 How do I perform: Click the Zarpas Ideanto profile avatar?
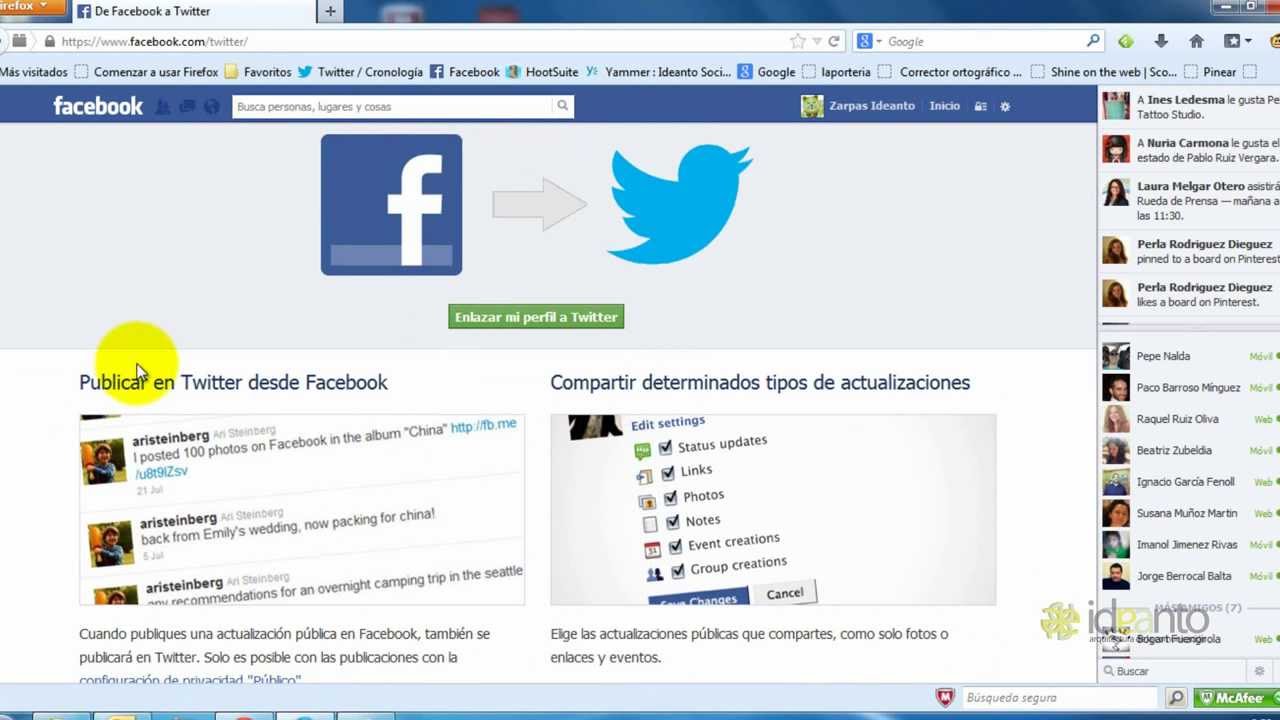(812, 106)
